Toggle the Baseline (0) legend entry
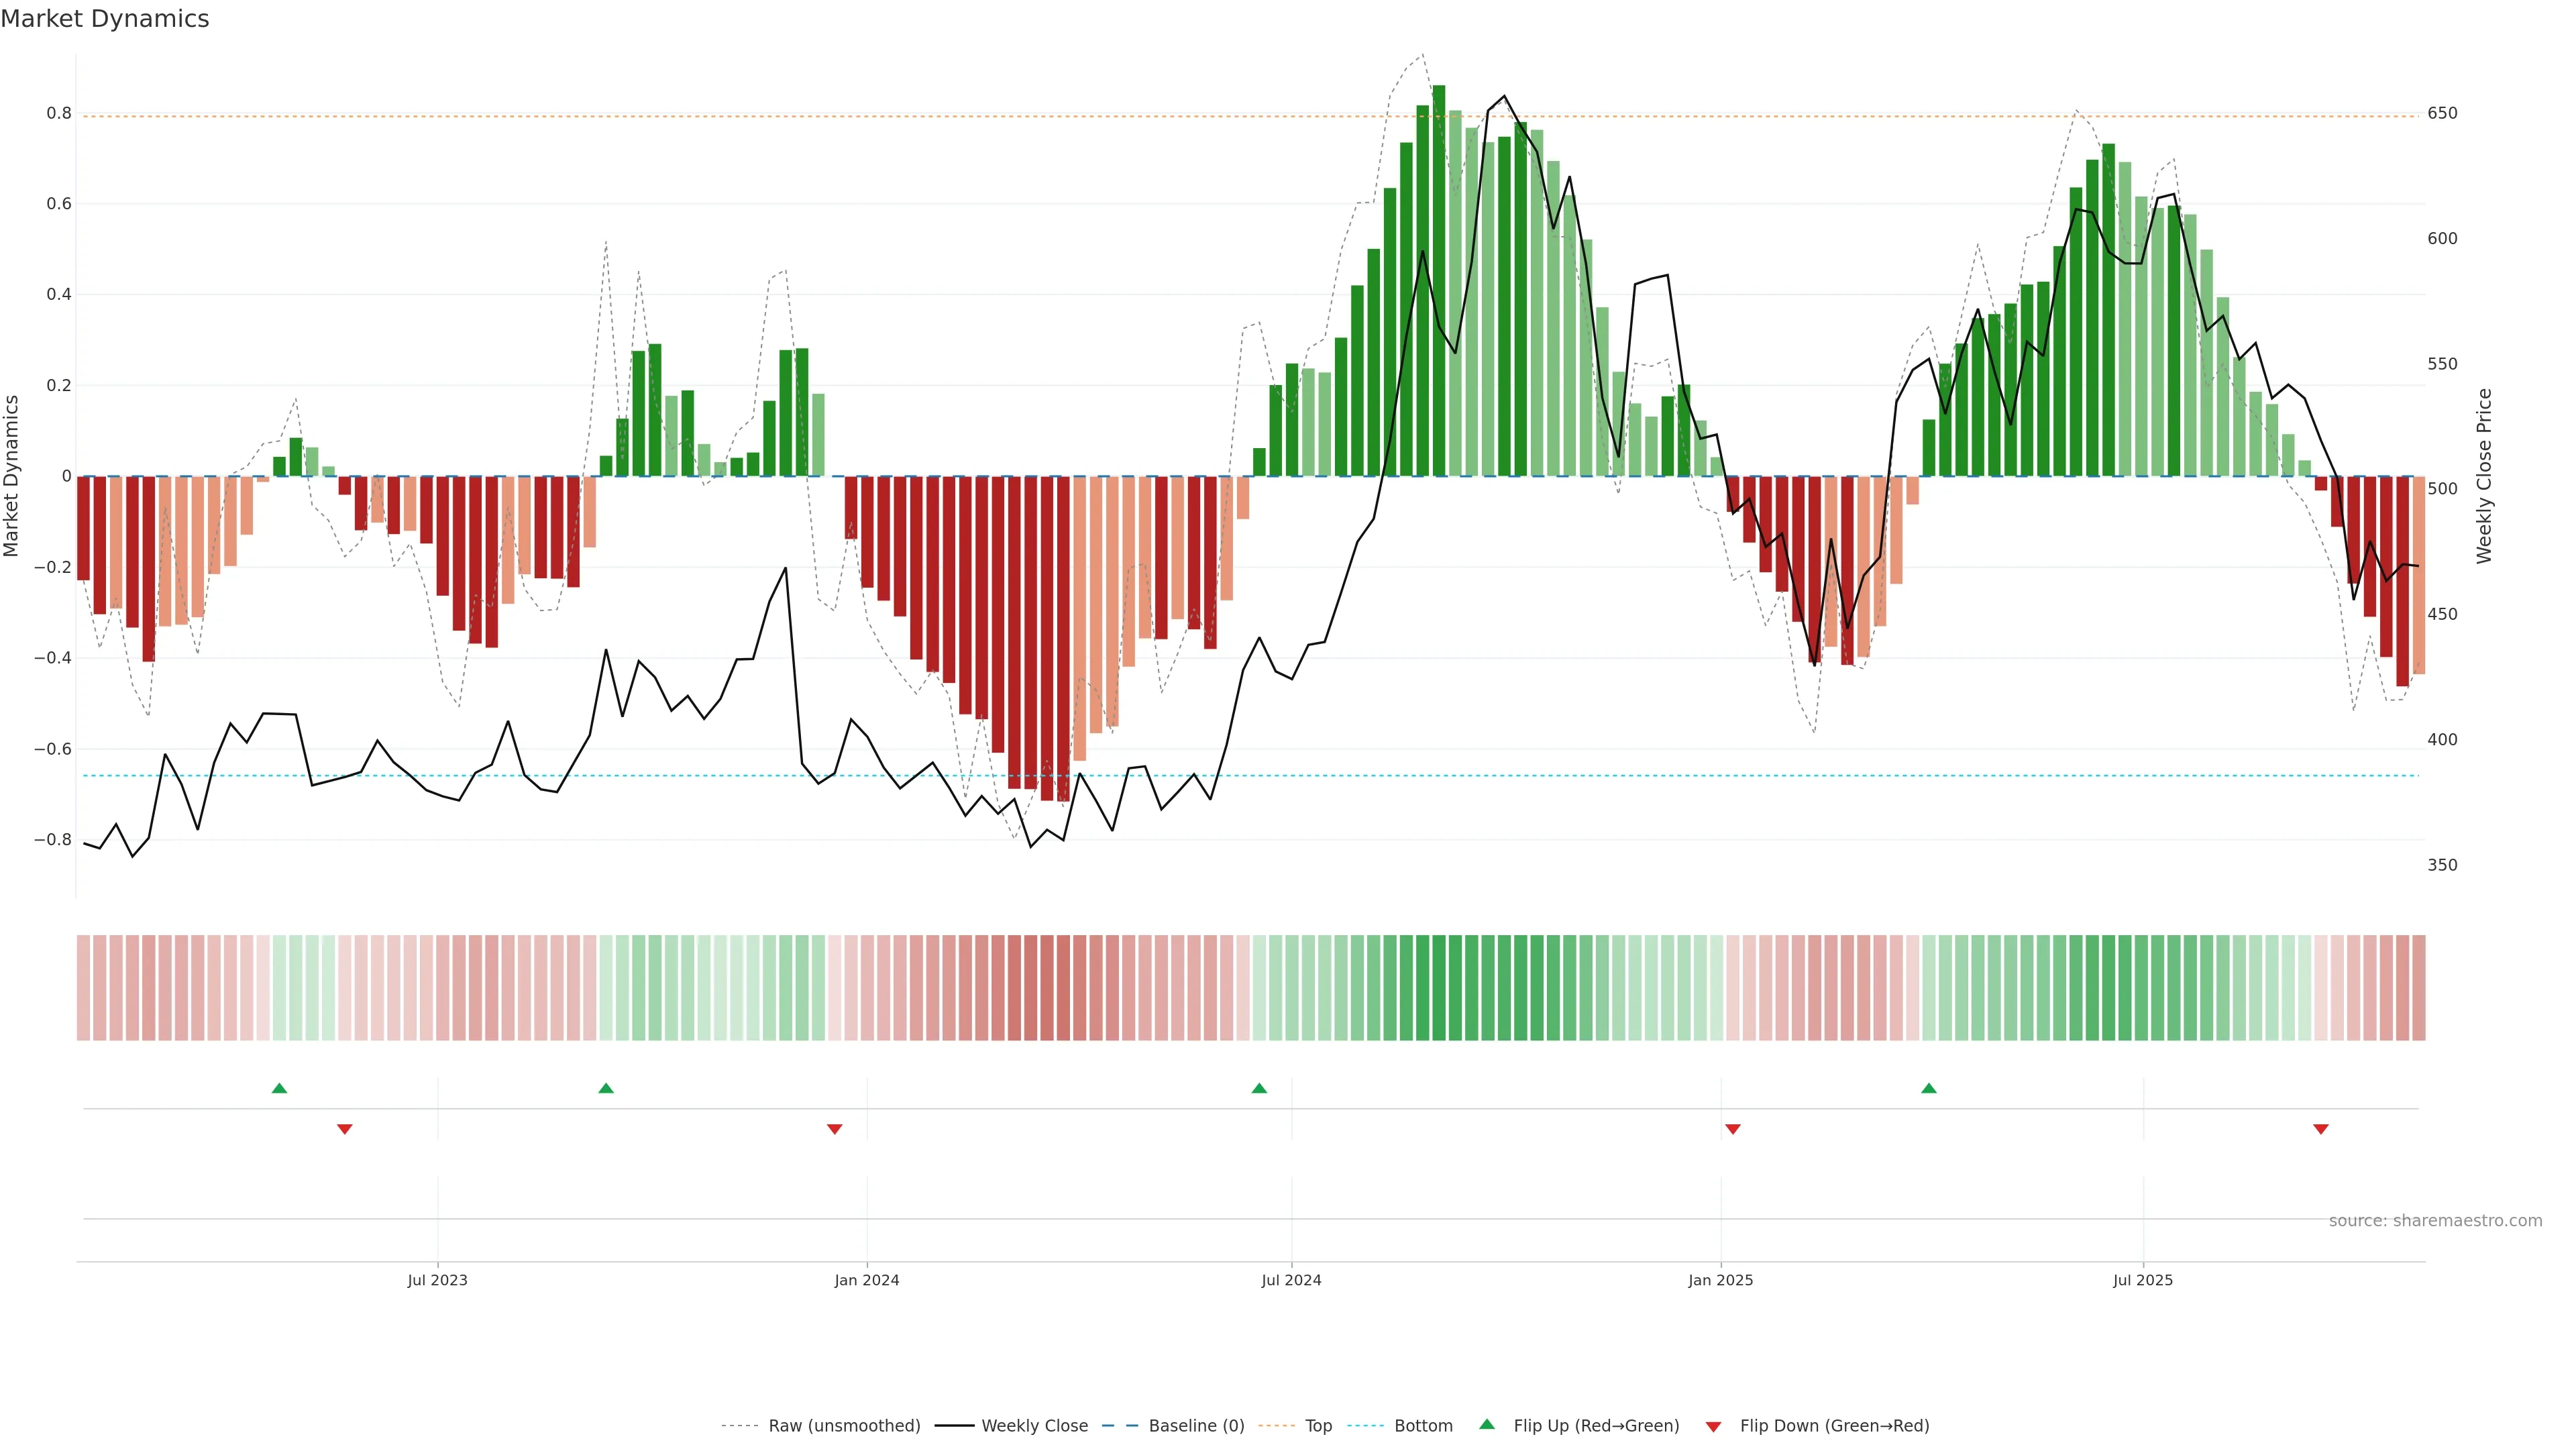Screen dimensions: 2576x1449 click(x=1196, y=1426)
